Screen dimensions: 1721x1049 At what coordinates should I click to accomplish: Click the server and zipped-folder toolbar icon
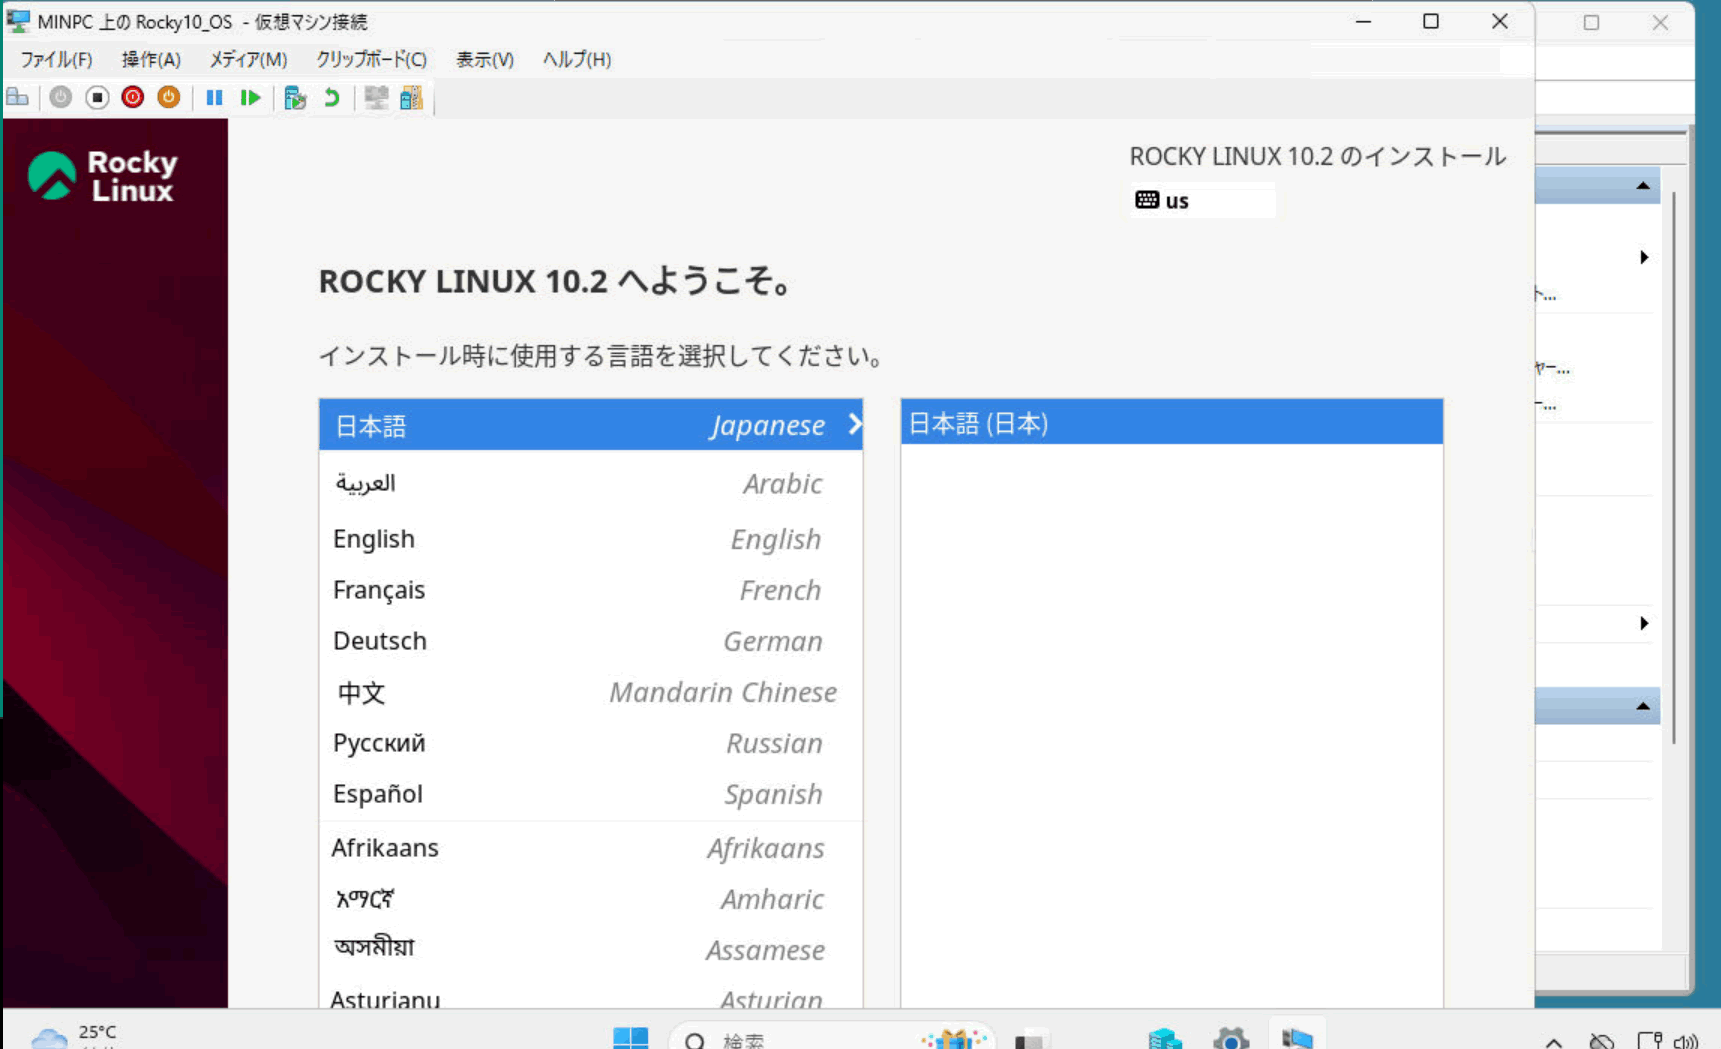tap(411, 97)
